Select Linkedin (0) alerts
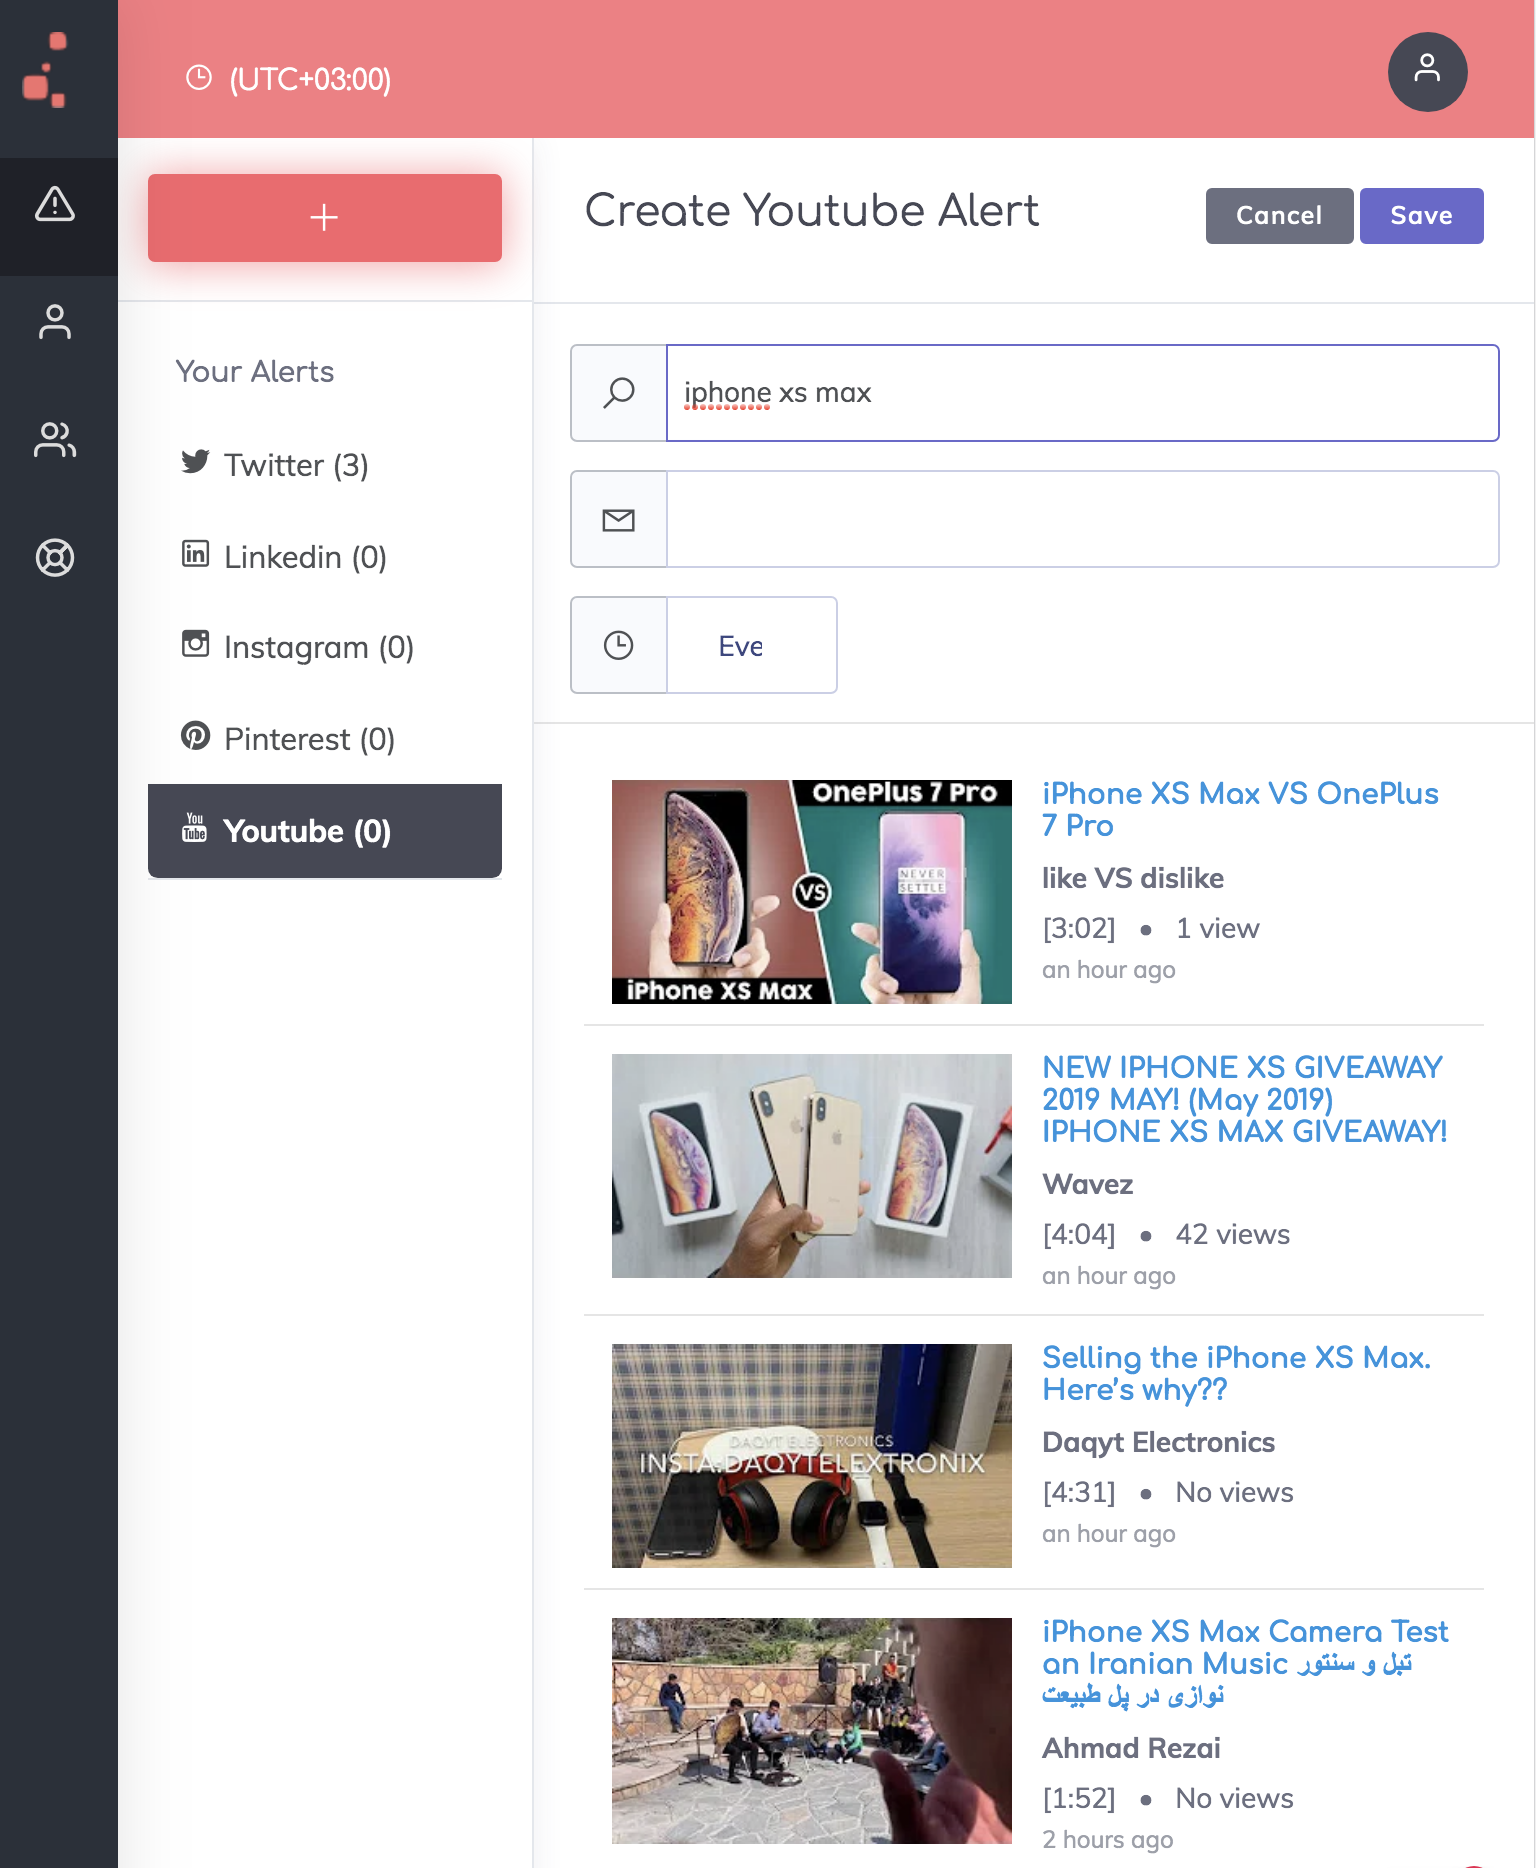 click(x=325, y=557)
